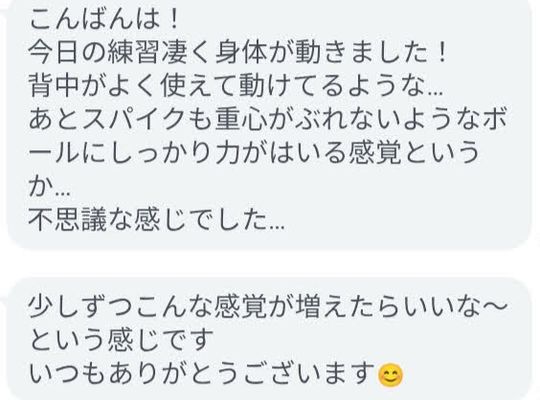Click the word 背中 in the message
Viewport: 540px width, 400px height.
pos(55,86)
